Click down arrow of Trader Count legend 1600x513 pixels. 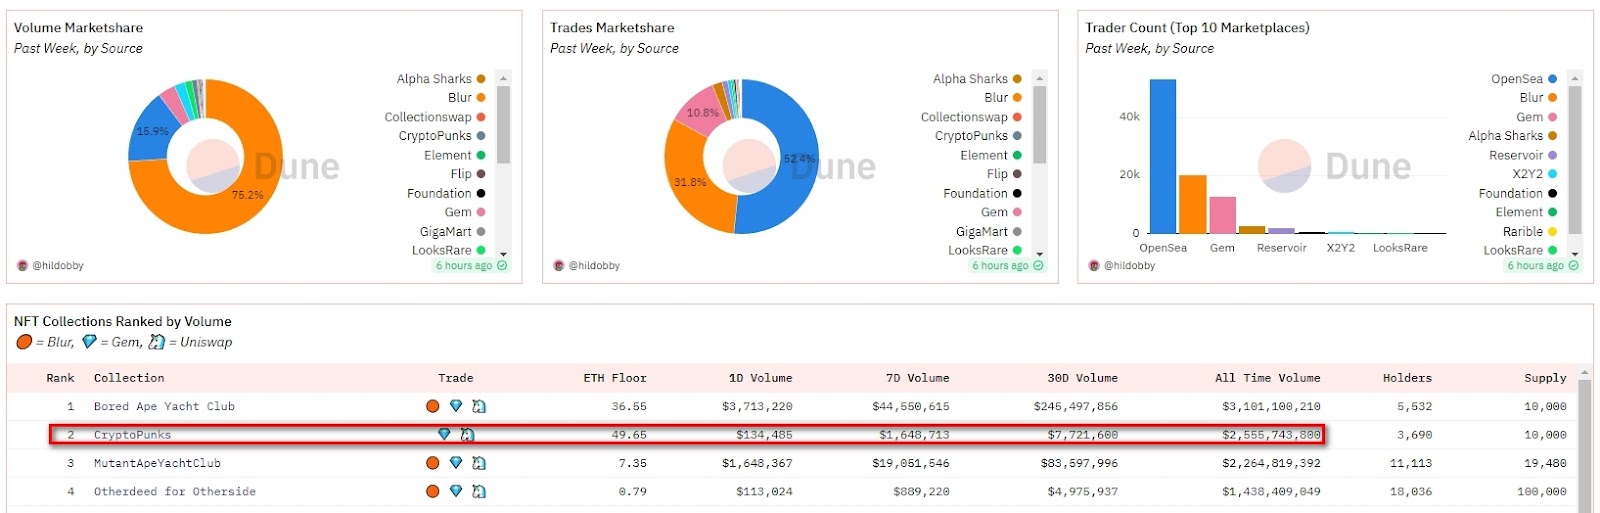coord(1575,254)
